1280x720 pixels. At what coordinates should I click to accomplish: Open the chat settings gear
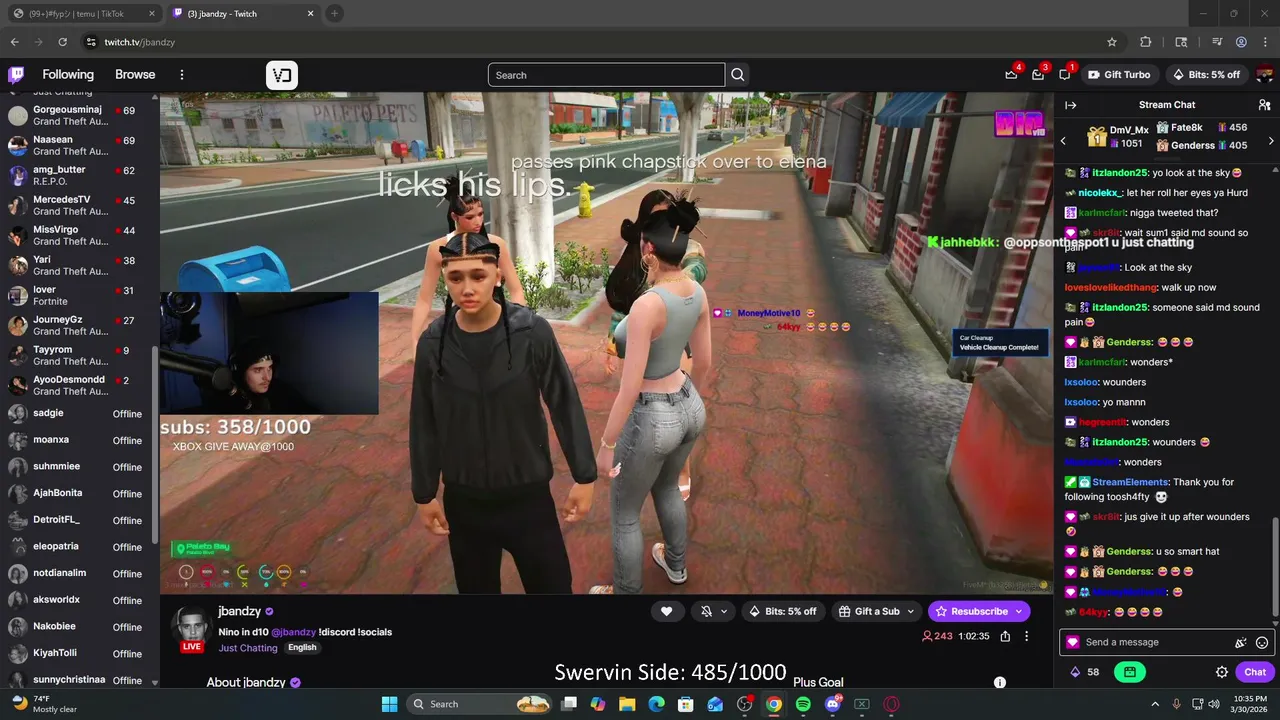coord(1222,672)
